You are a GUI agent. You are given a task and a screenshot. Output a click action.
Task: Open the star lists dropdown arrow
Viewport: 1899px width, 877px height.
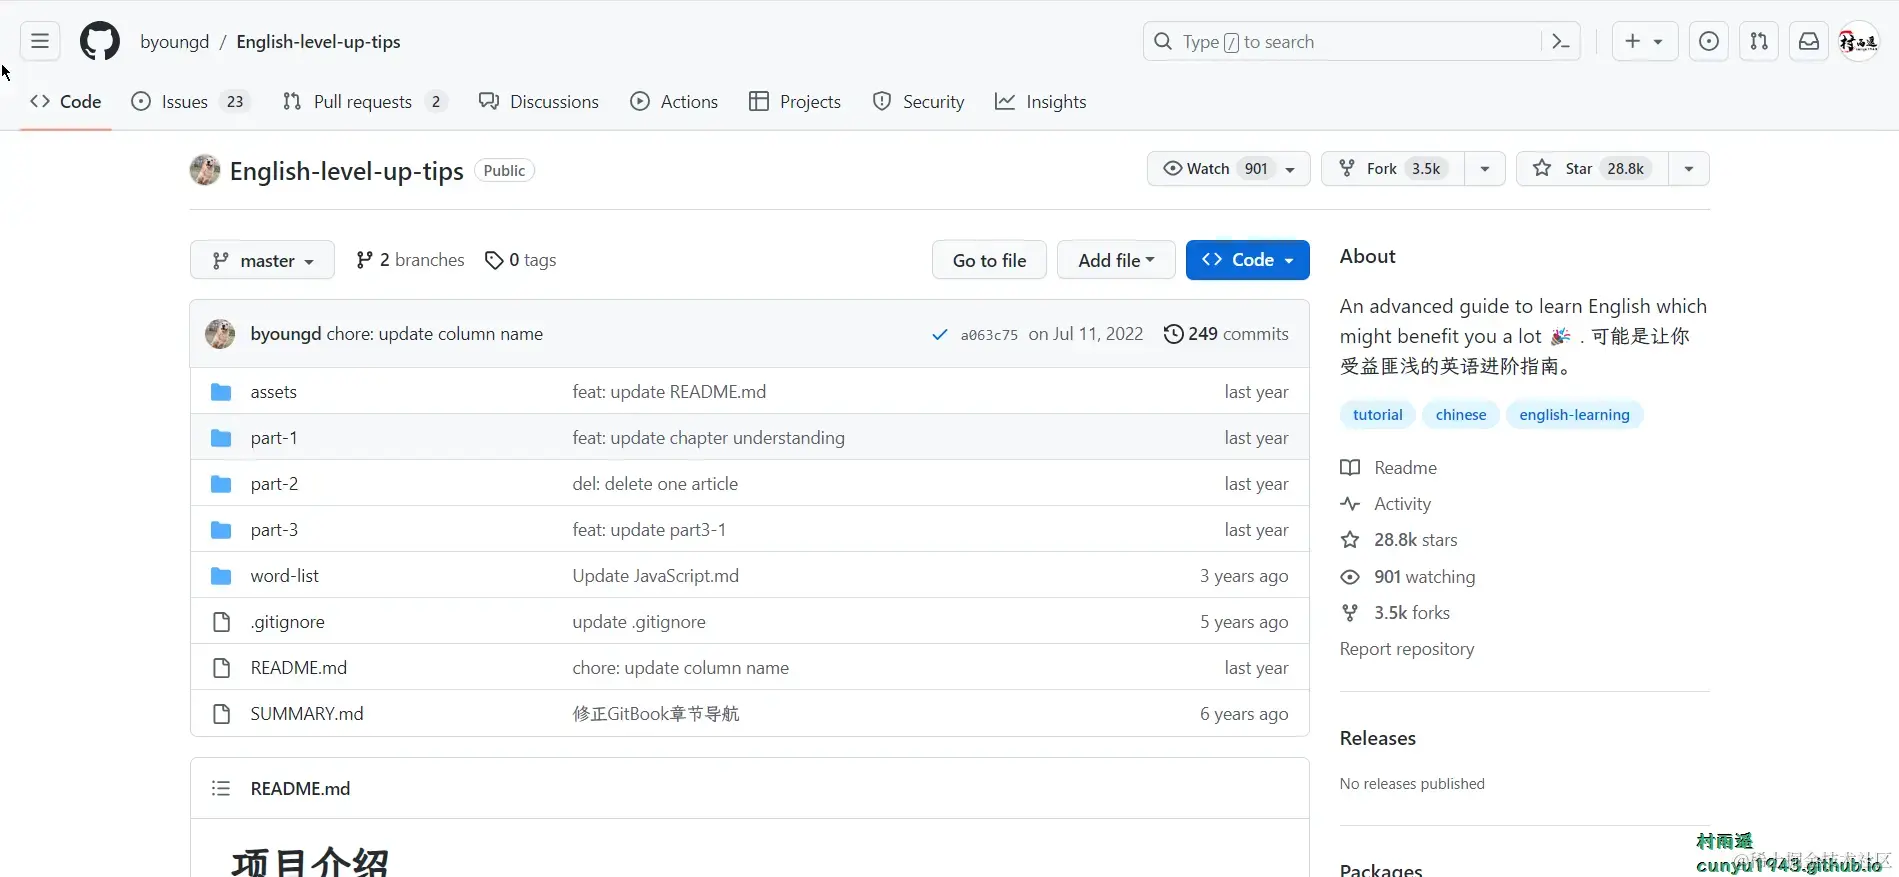pos(1689,169)
